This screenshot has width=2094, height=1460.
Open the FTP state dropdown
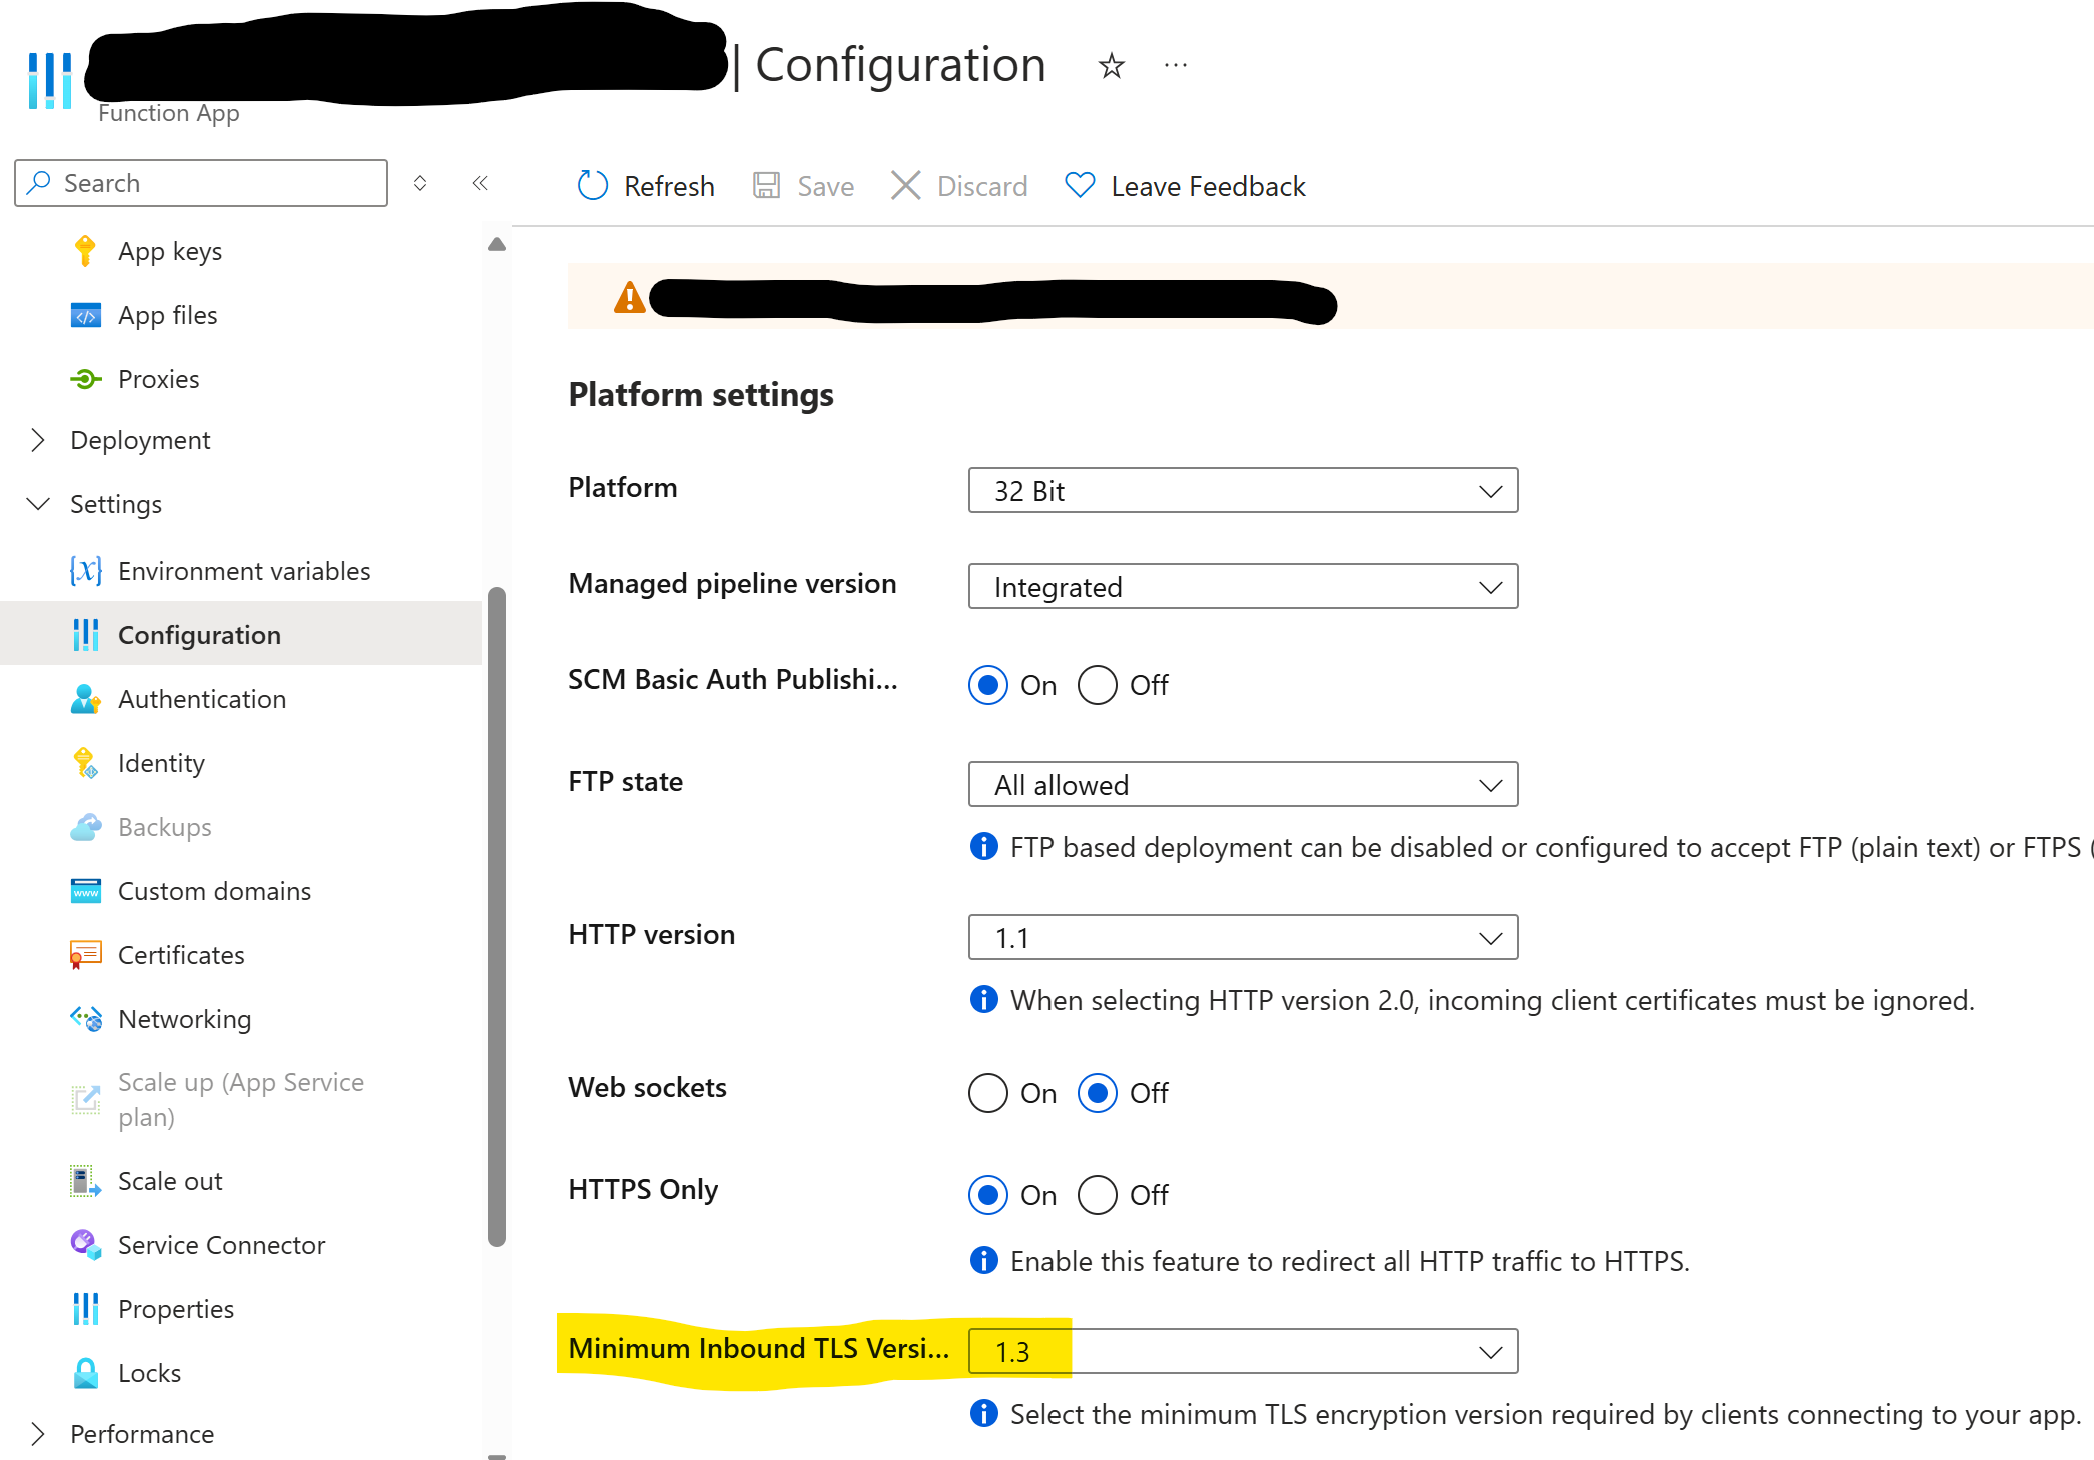(1243, 785)
